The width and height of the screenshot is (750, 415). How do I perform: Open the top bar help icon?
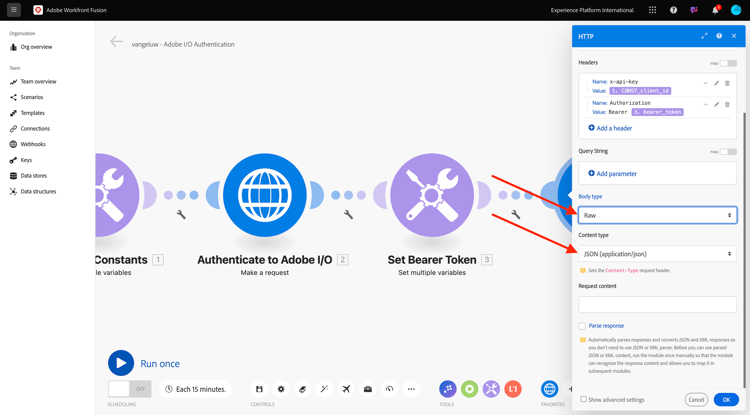(x=673, y=10)
